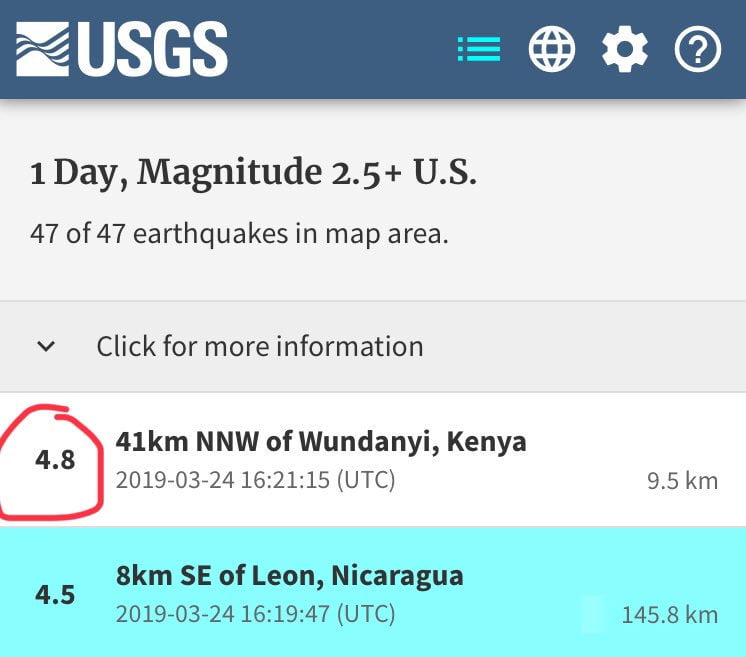Click the "1 Day, Magnitude 2.5+ U.S." heading
This screenshot has height=657, width=746.
tap(254, 173)
